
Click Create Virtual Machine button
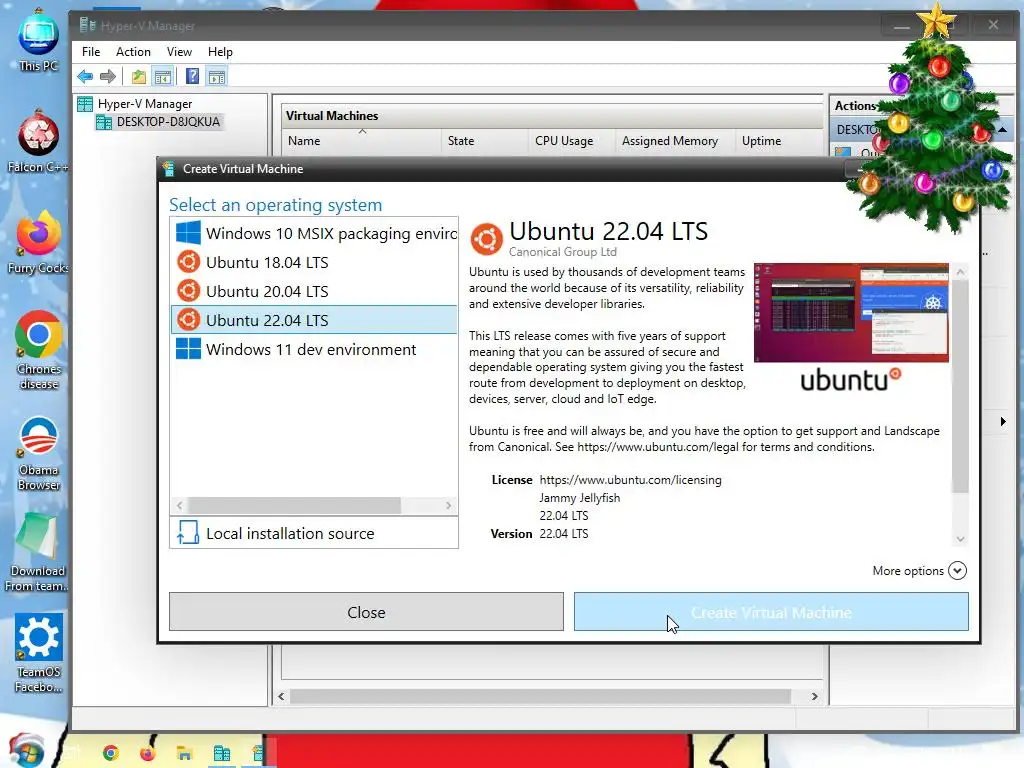(x=771, y=612)
